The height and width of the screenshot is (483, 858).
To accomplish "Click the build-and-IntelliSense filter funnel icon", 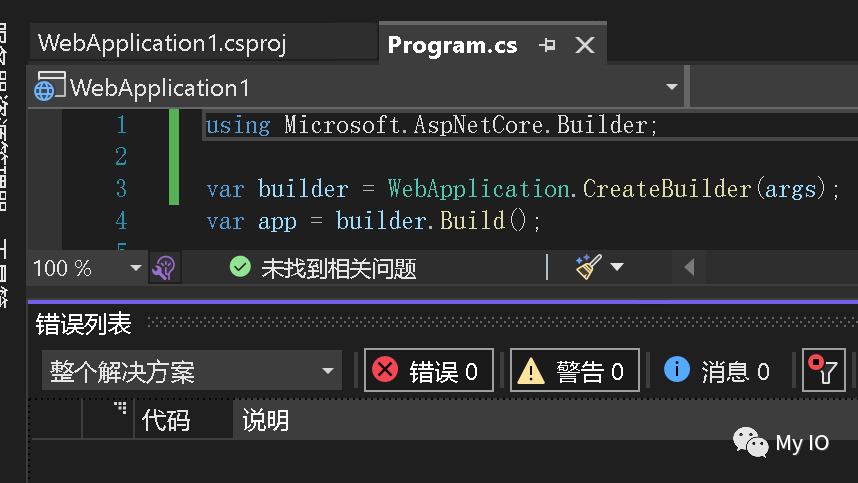I will tap(824, 370).
